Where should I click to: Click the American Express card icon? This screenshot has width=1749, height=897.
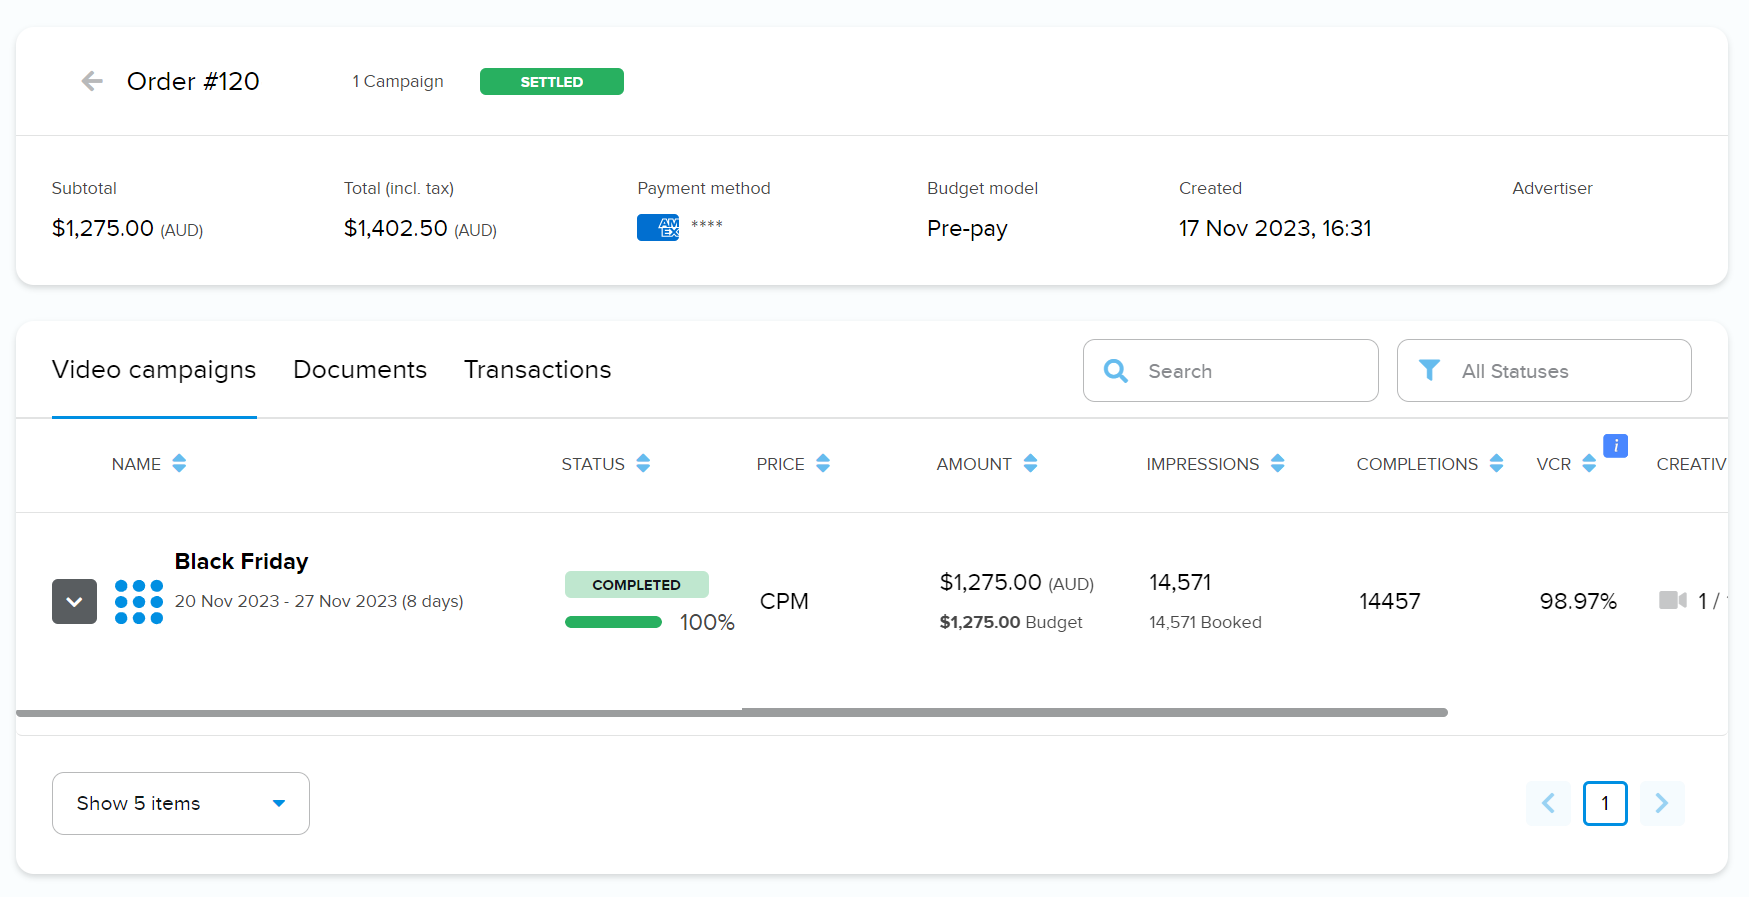pyautogui.click(x=658, y=228)
